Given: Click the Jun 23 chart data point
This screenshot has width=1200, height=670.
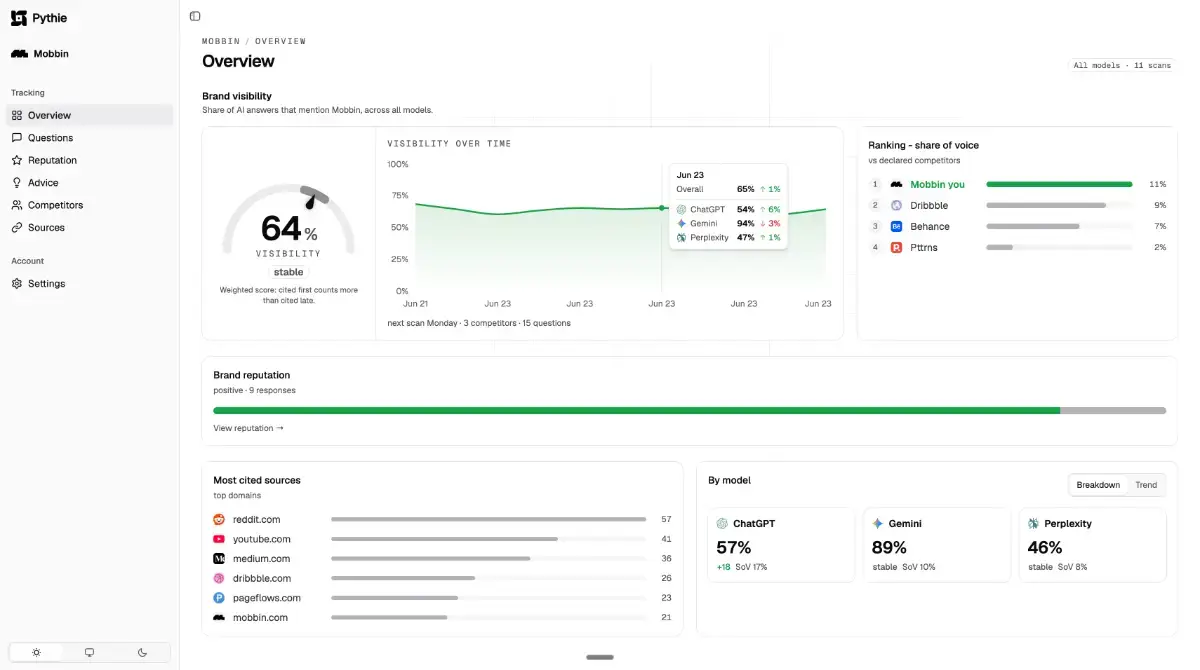Looking at the screenshot, I should click(x=661, y=208).
